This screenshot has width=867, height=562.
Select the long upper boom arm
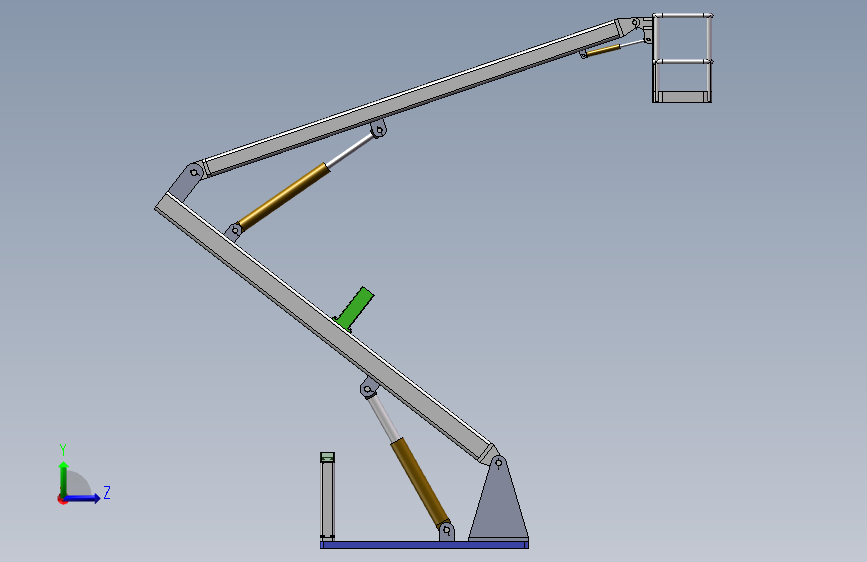click(412, 98)
